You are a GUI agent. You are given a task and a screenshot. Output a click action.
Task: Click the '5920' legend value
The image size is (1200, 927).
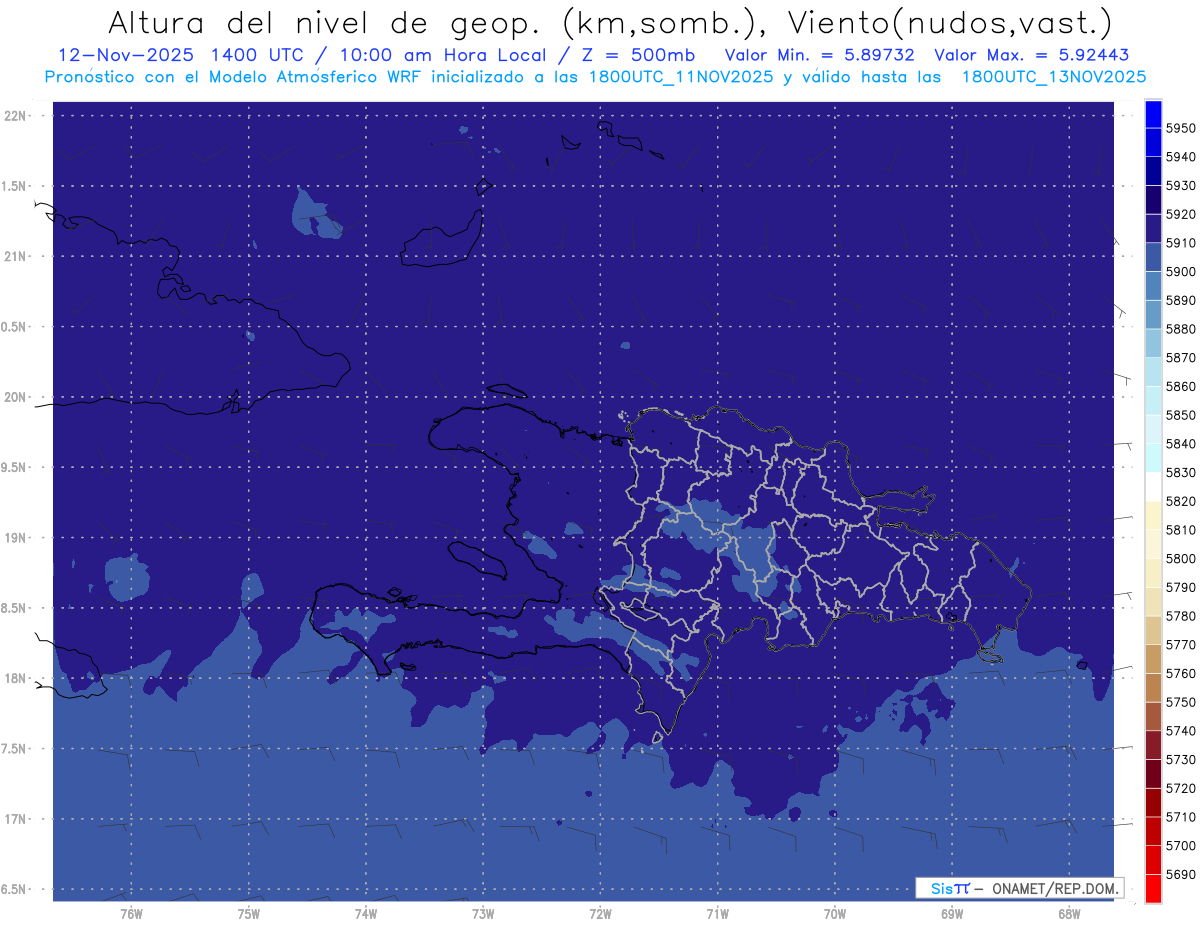(x=1181, y=215)
